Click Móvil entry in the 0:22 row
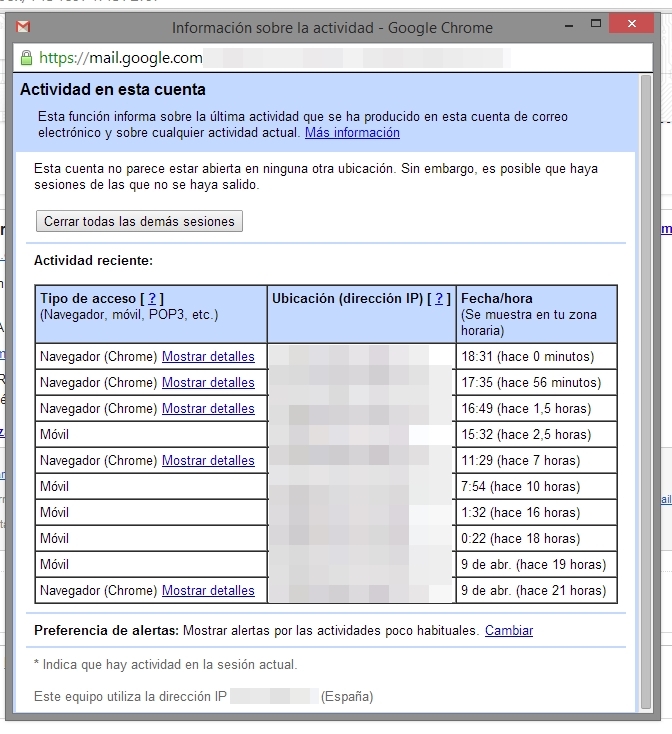The image size is (672, 734). pyautogui.click(x=54, y=539)
